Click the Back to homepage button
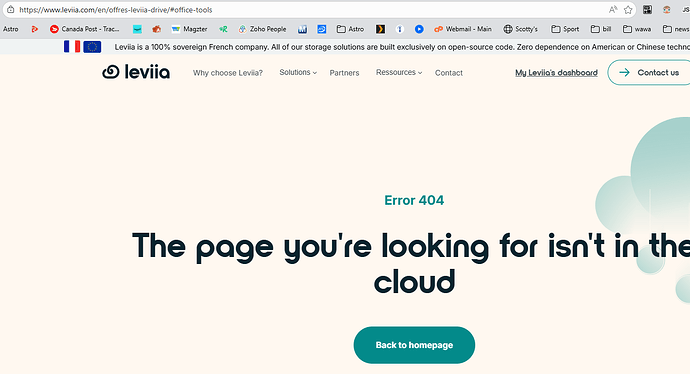Image resolution: width=690 pixels, height=374 pixels. (414, 345)
